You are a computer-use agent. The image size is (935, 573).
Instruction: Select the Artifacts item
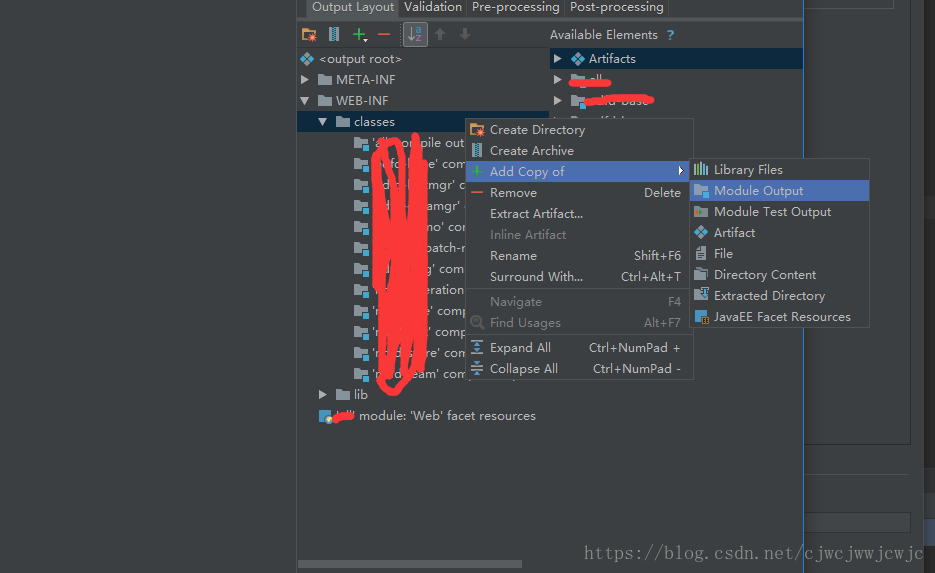pyautogui.click(x=676, y=58)
